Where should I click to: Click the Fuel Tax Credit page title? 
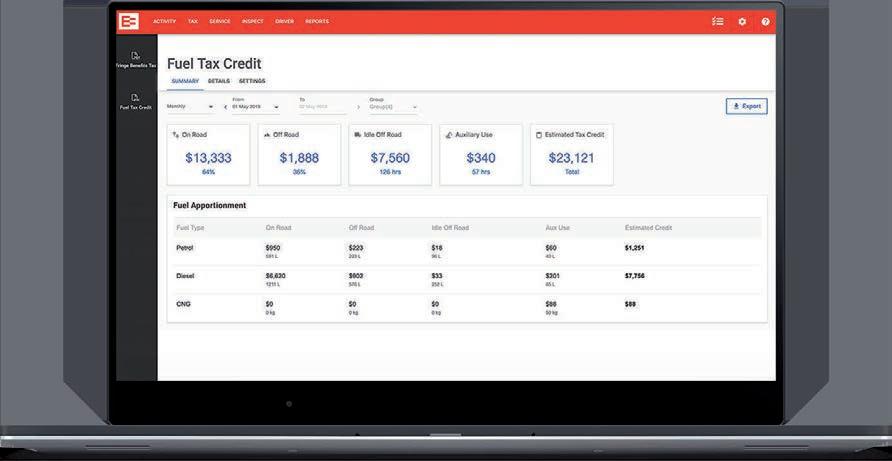(214, 64)
